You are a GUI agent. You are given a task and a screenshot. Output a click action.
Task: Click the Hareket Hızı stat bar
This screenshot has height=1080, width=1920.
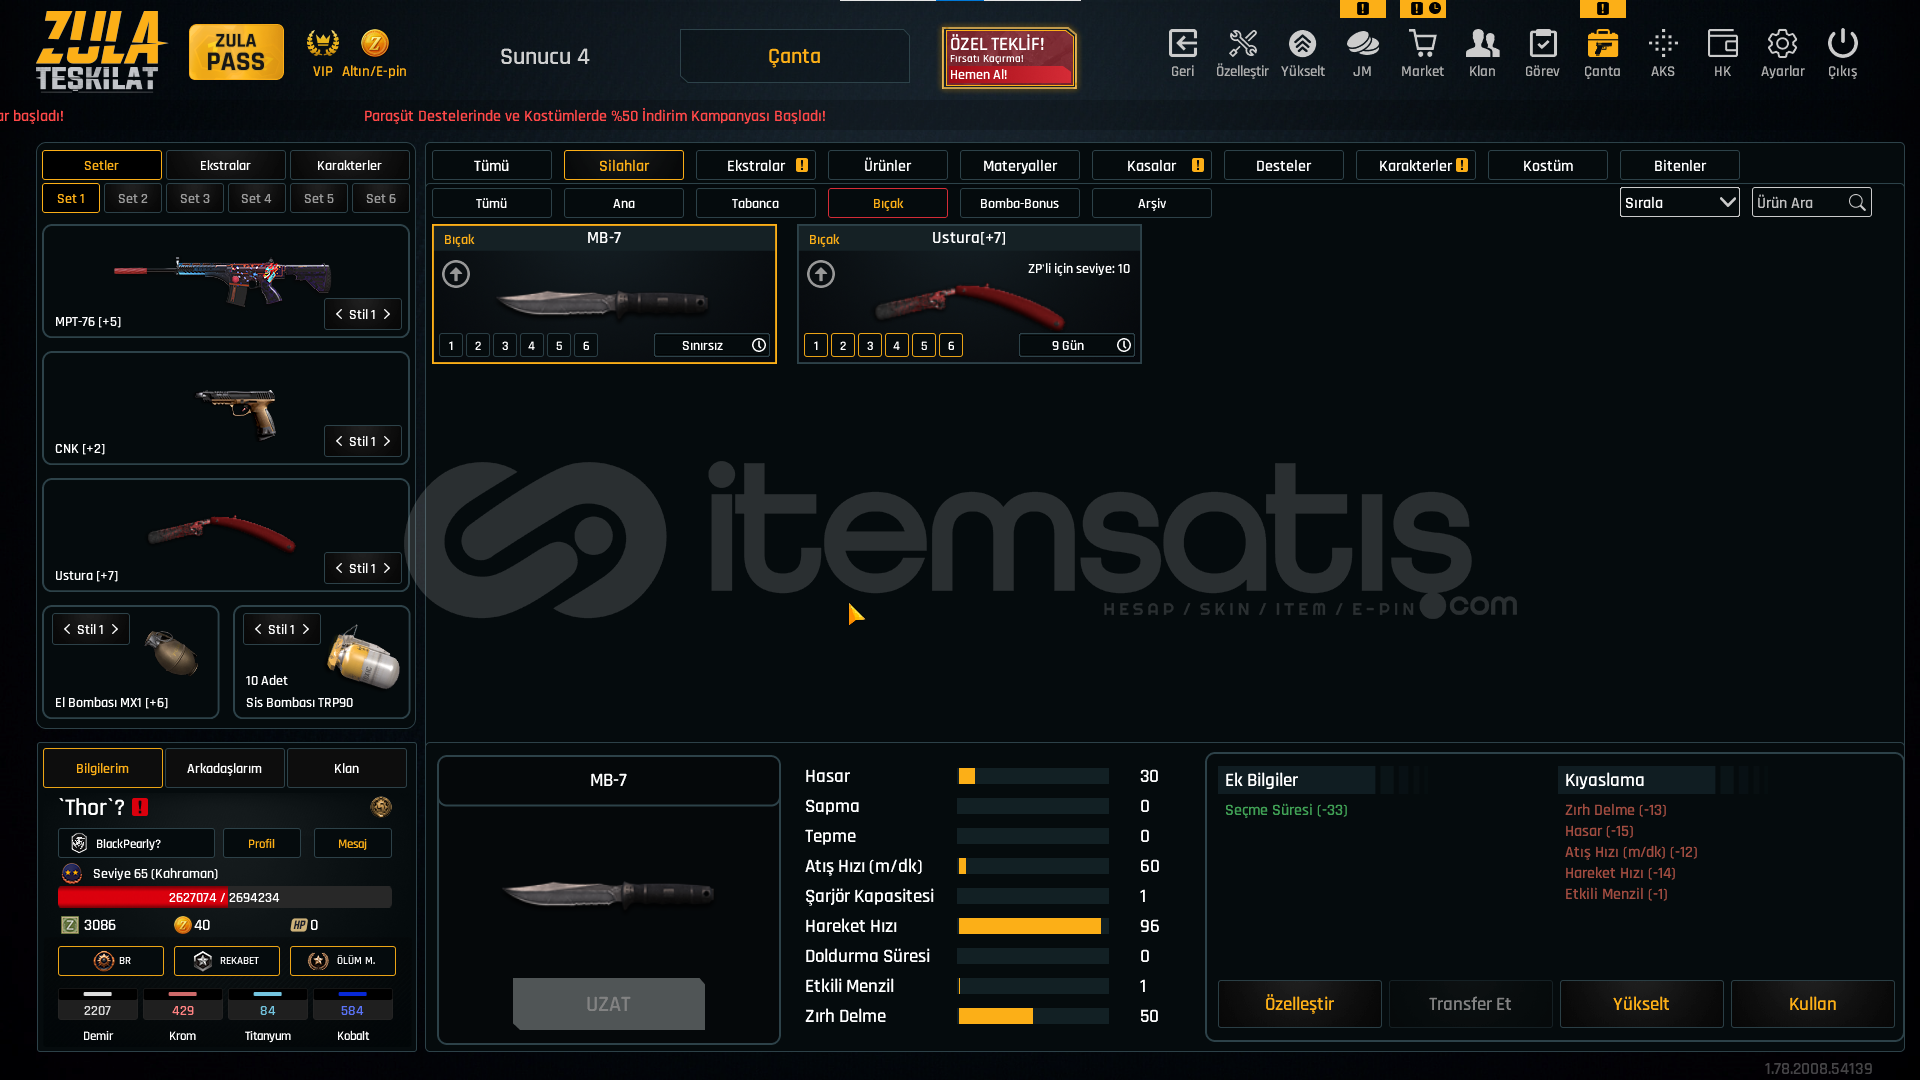pyautogui.click(x=1033, y=926)
